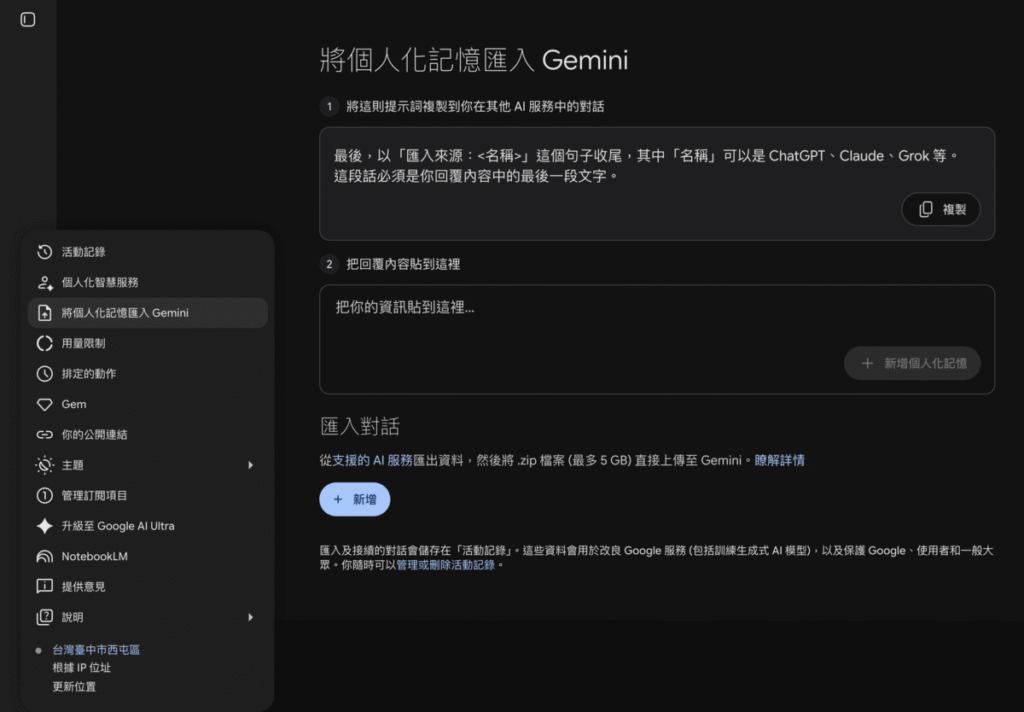Click the plus icon in blue 新增 button
This screenshot has width=1024, height=712.
pos(338,500)
